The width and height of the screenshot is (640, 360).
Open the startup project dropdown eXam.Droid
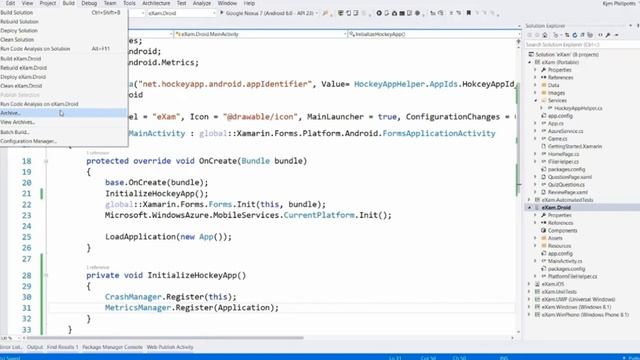pyautogui.click(x=181, y=13)
